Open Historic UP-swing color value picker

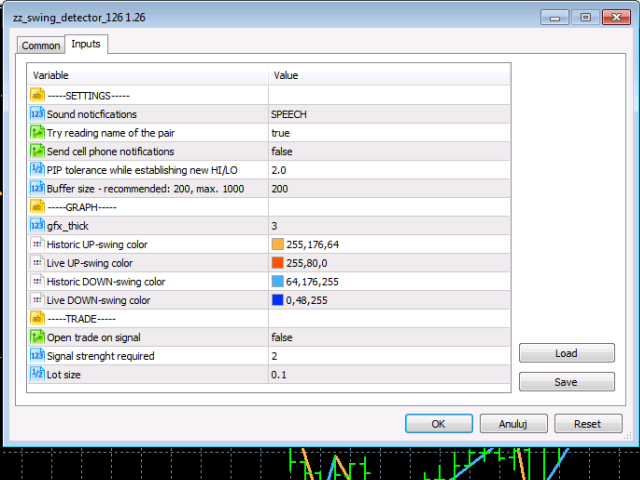(x=390, y=244)
